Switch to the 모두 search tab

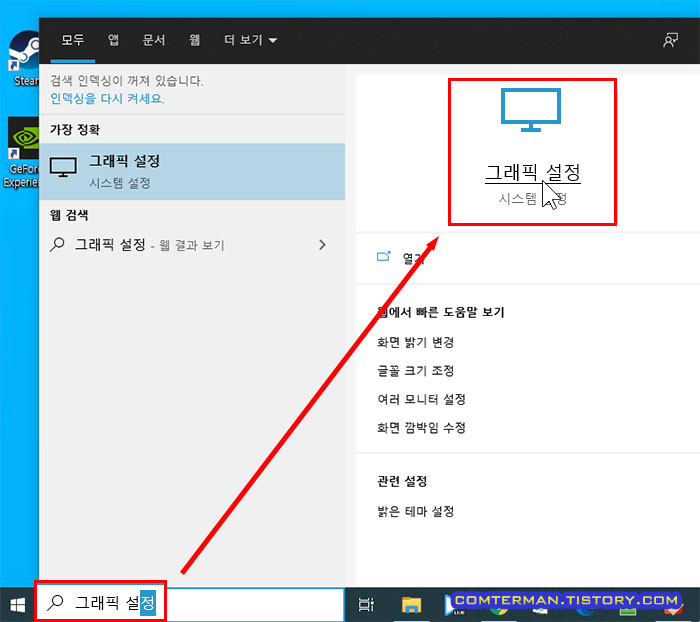tap(72, 40)
